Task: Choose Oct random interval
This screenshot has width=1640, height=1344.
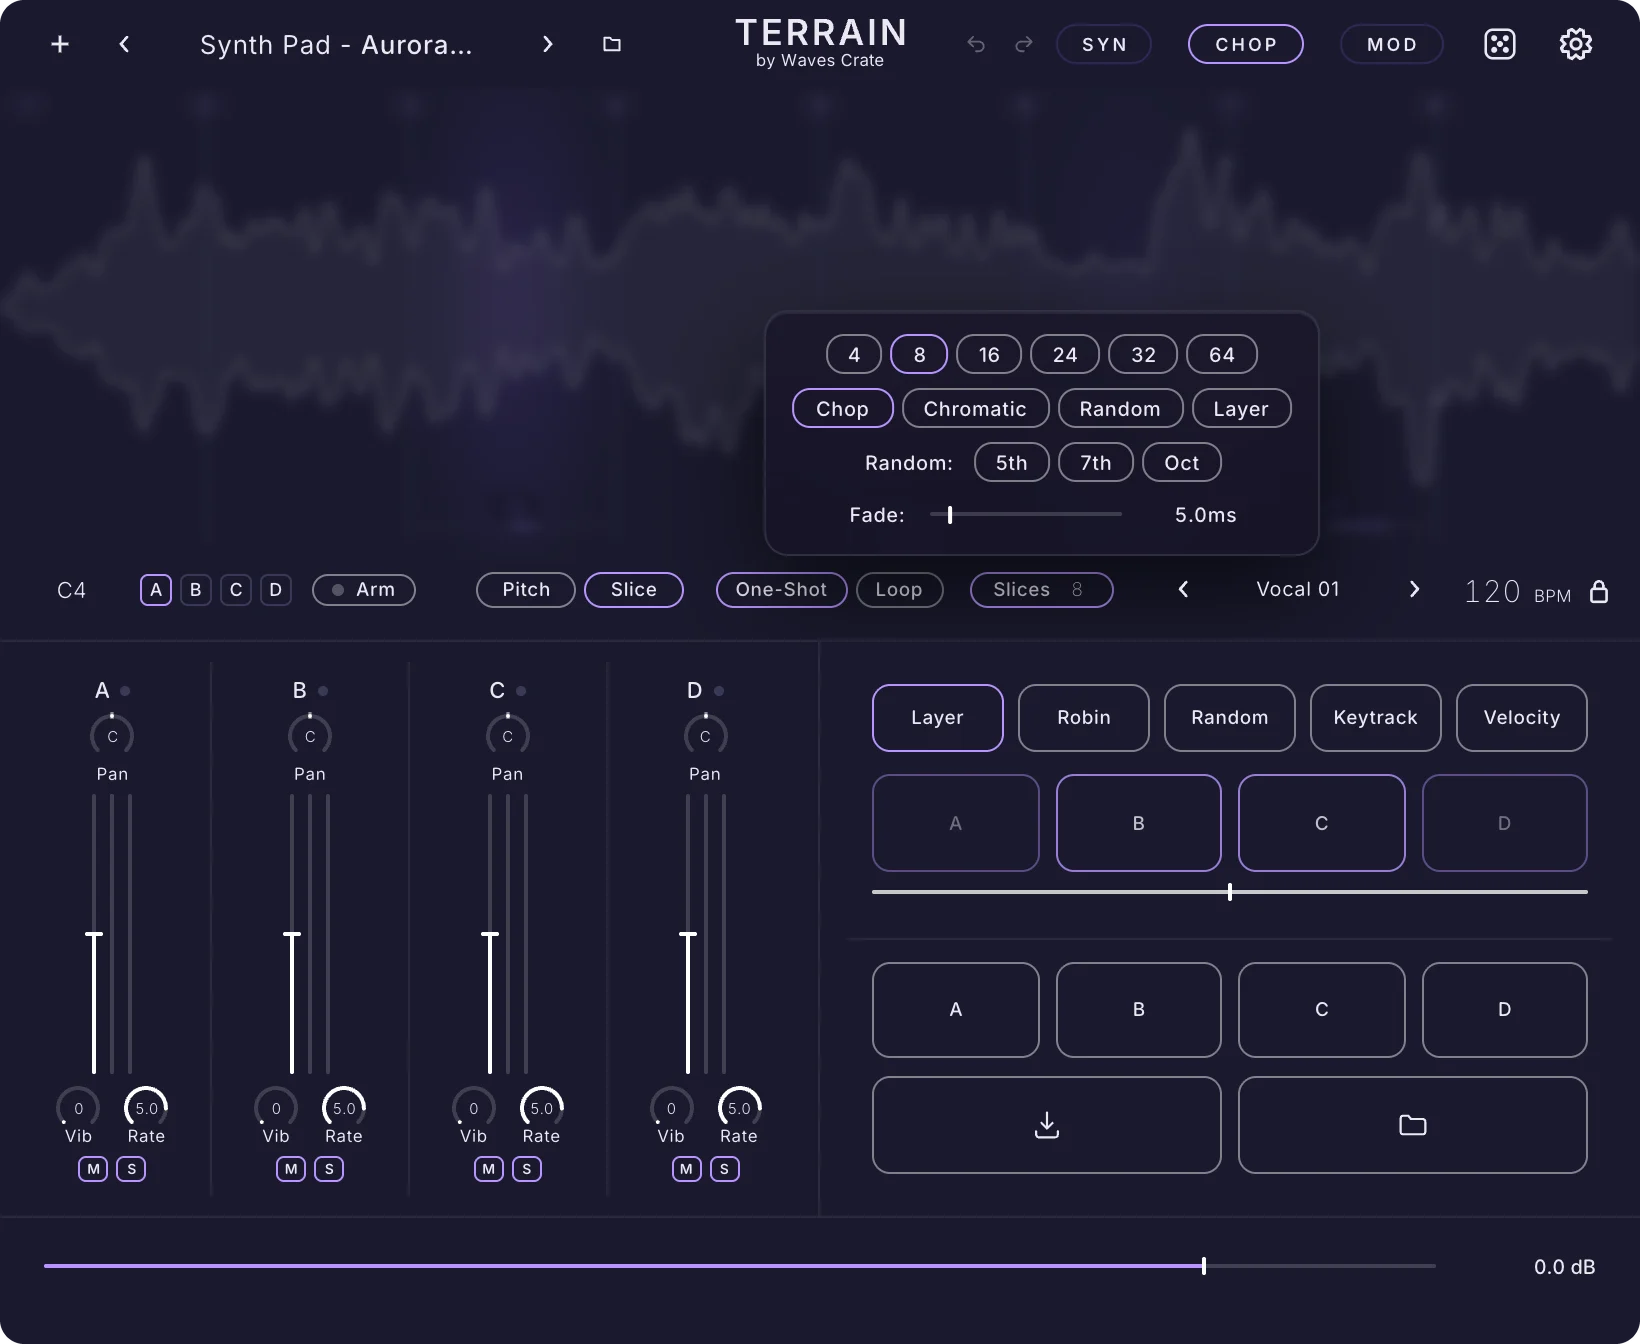Action: pos(1182,463)
